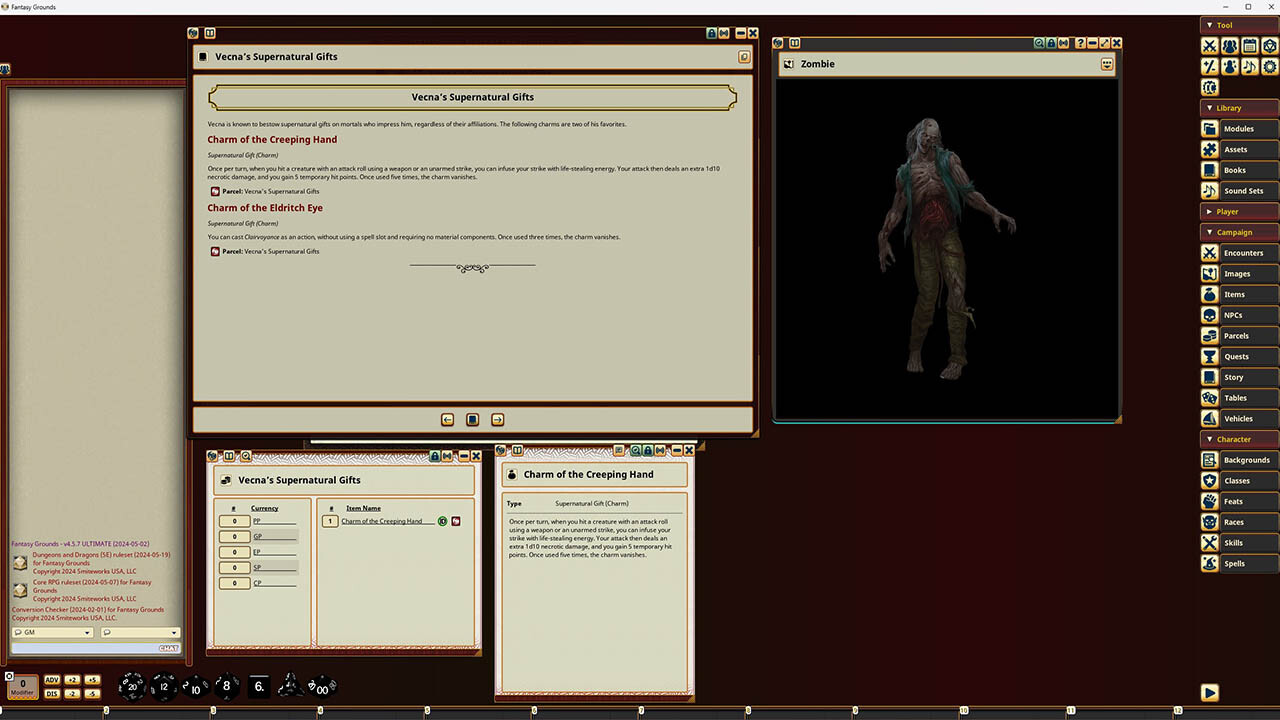This screenshot has height=720, width=1280.
Task: Toggle the ADV advantage button
Action: coord(52,680)
